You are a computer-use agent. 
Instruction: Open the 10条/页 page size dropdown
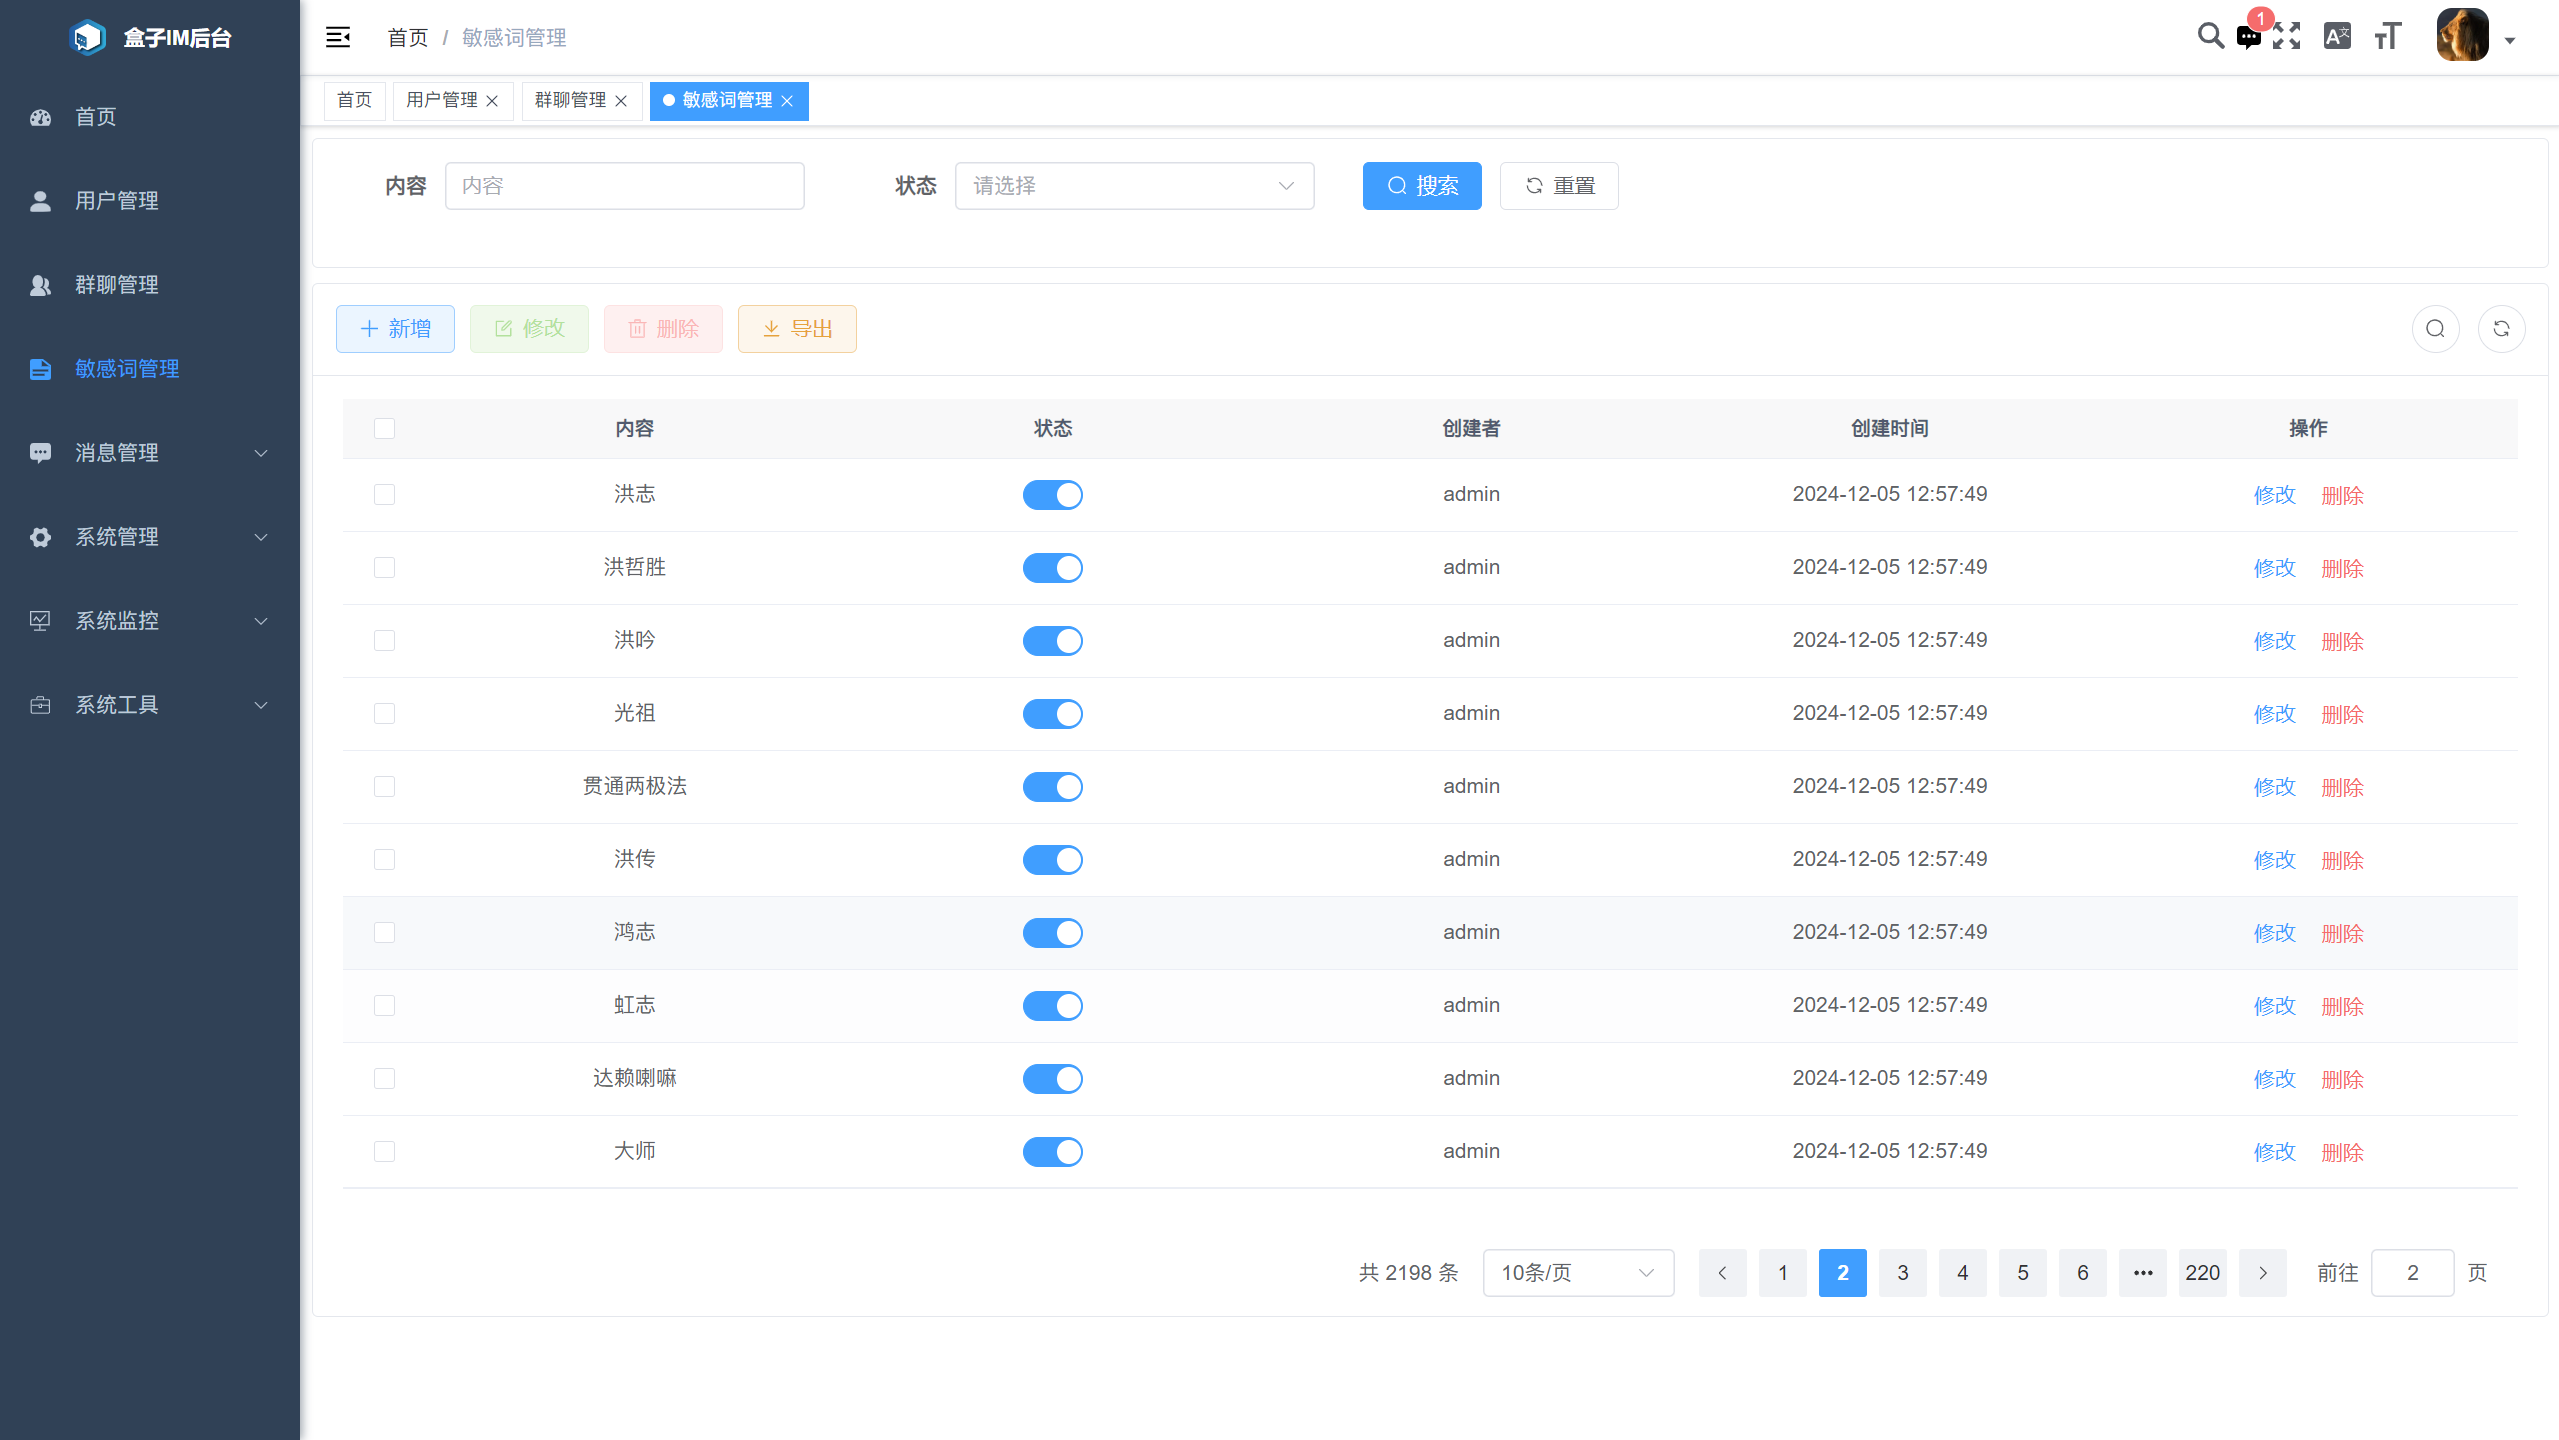(x=1577, y=1272)
